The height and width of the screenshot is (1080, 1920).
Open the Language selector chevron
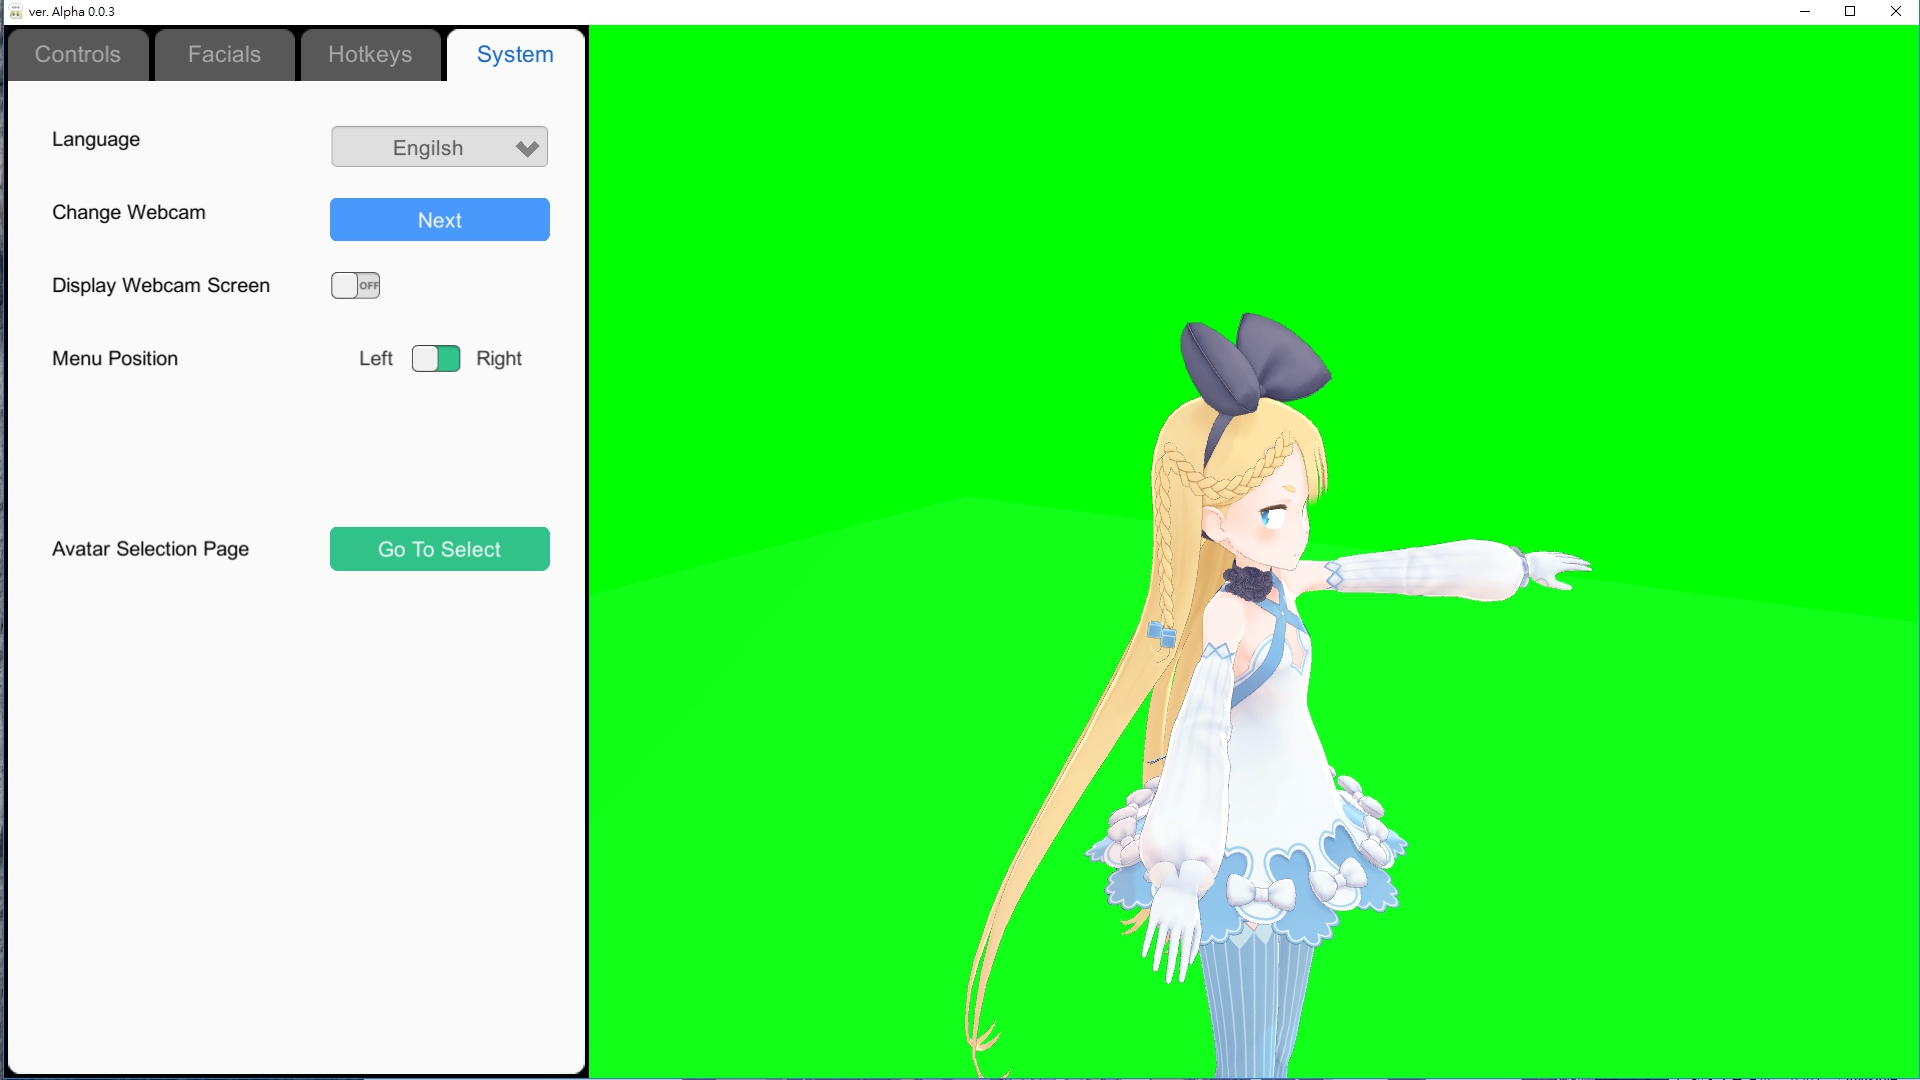click(526, 146)
